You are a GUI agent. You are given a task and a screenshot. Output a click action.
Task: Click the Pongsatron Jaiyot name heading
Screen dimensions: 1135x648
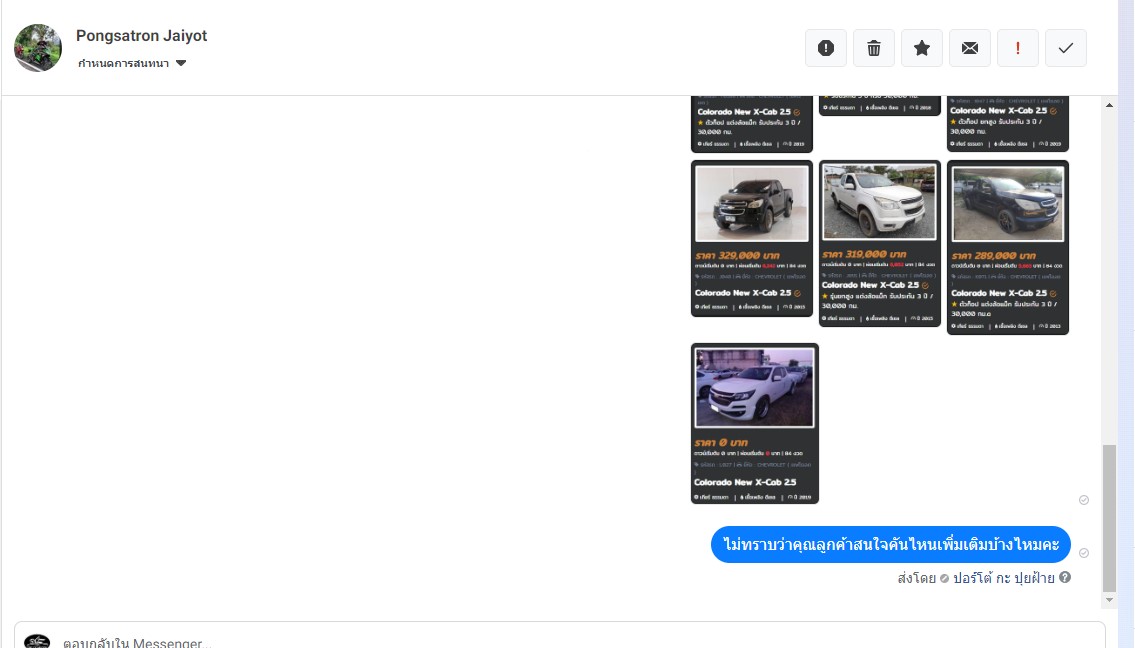click(142, 36)
